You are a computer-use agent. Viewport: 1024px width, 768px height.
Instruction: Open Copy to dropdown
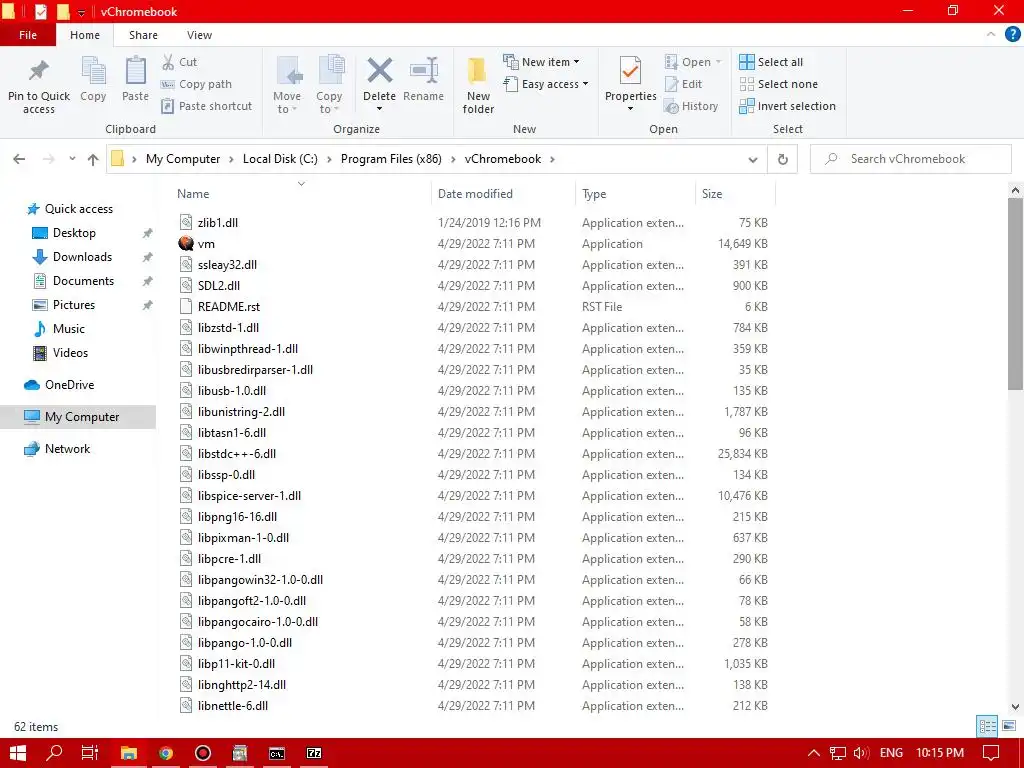(329, 85)
